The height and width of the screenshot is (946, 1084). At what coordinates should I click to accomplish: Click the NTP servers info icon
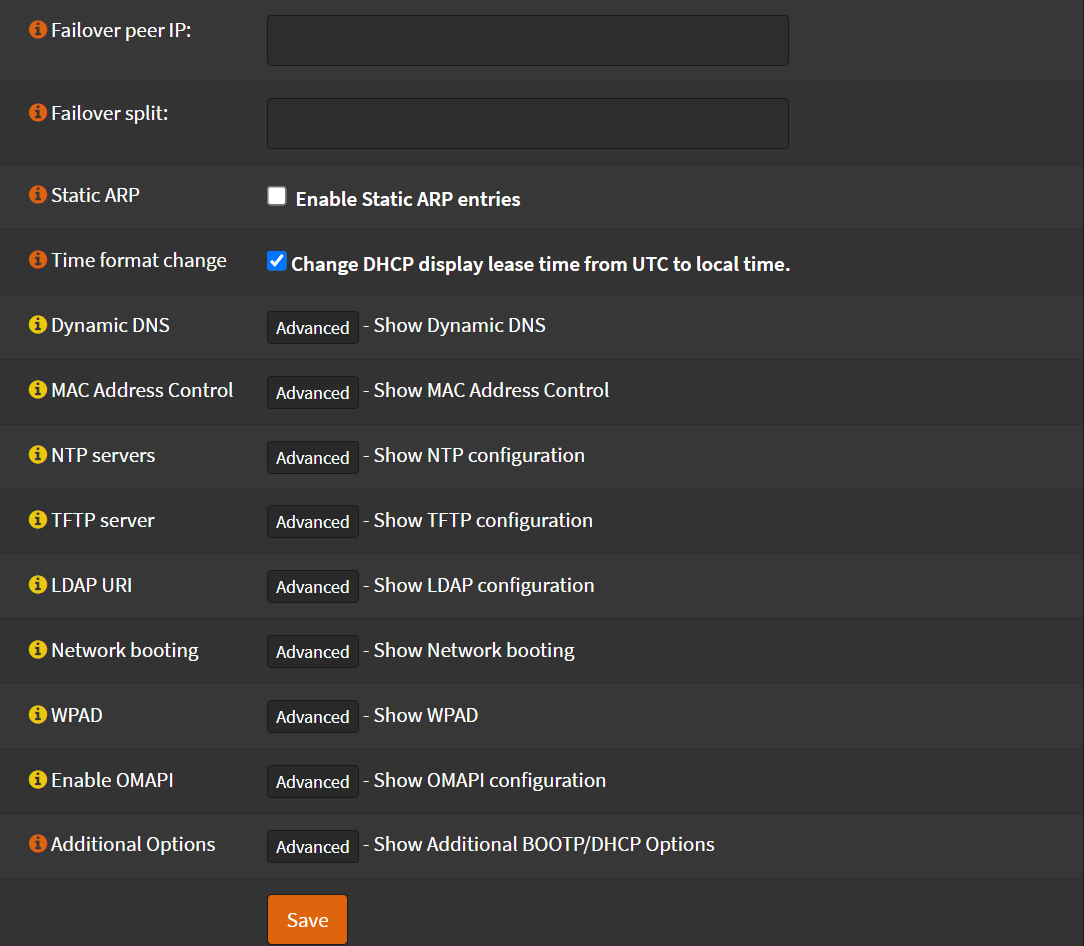click(38, 455)
